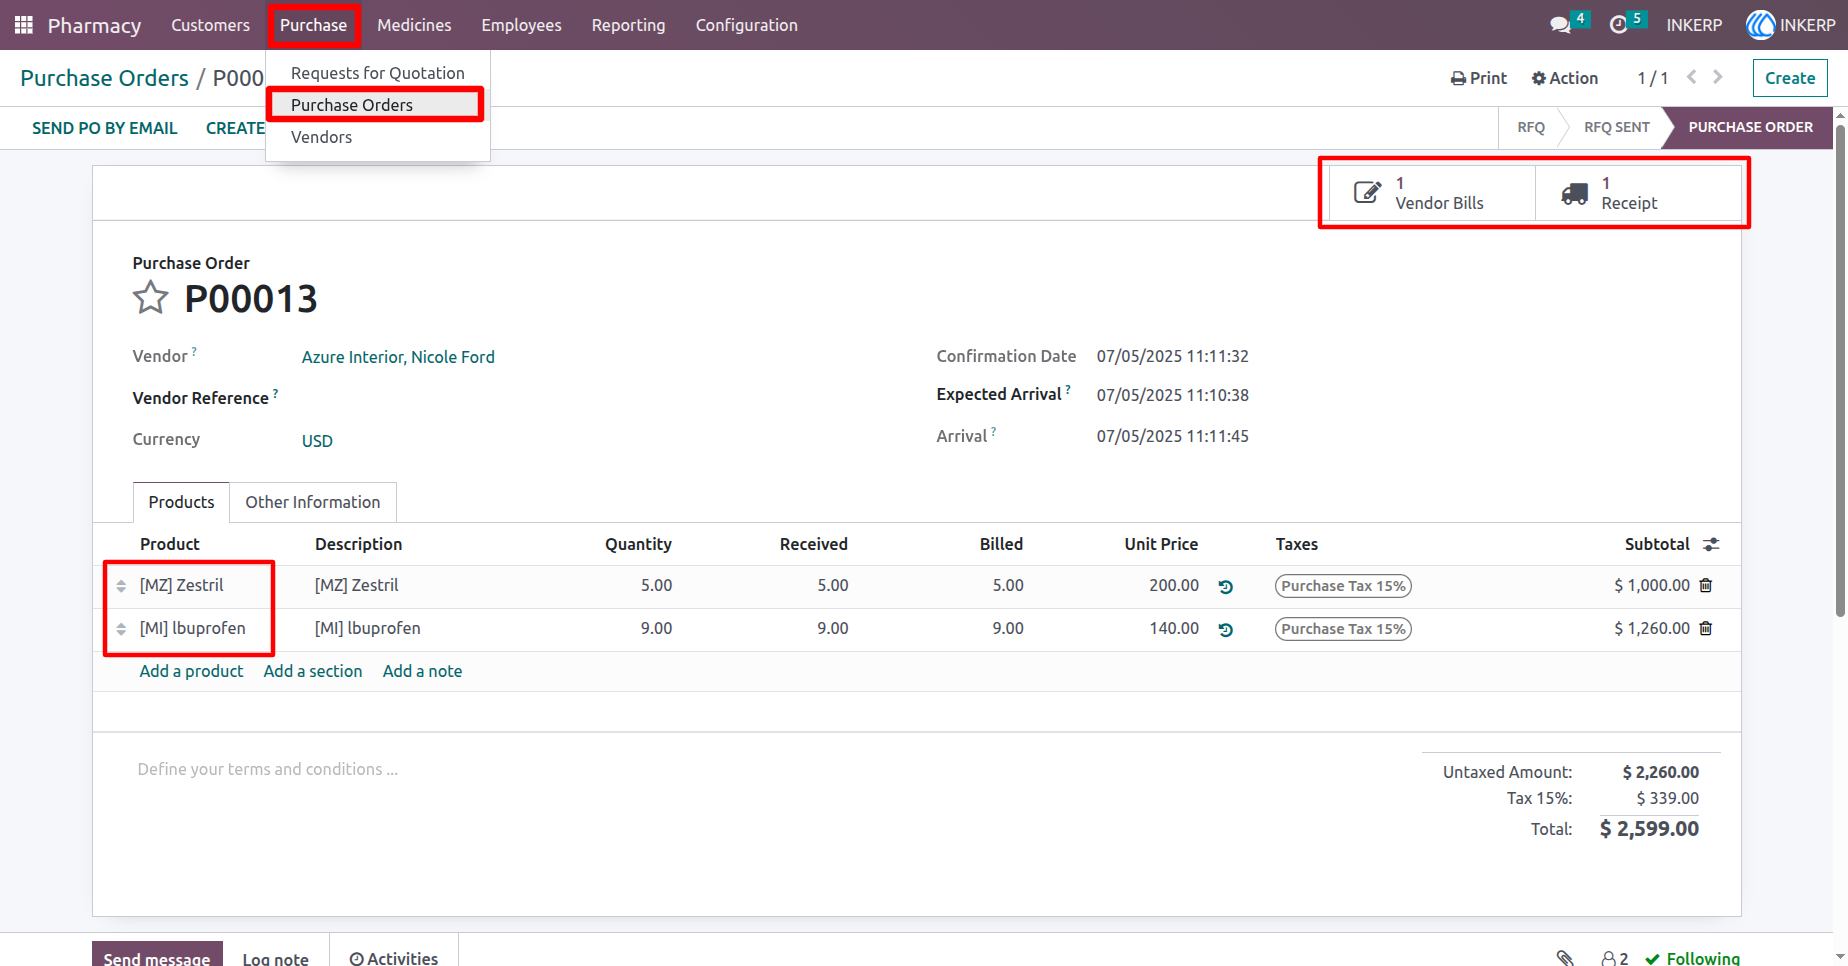Open vendor Azure Interior, Nicole Ford
1848x966 pixels.
click(x=398, y=357)
